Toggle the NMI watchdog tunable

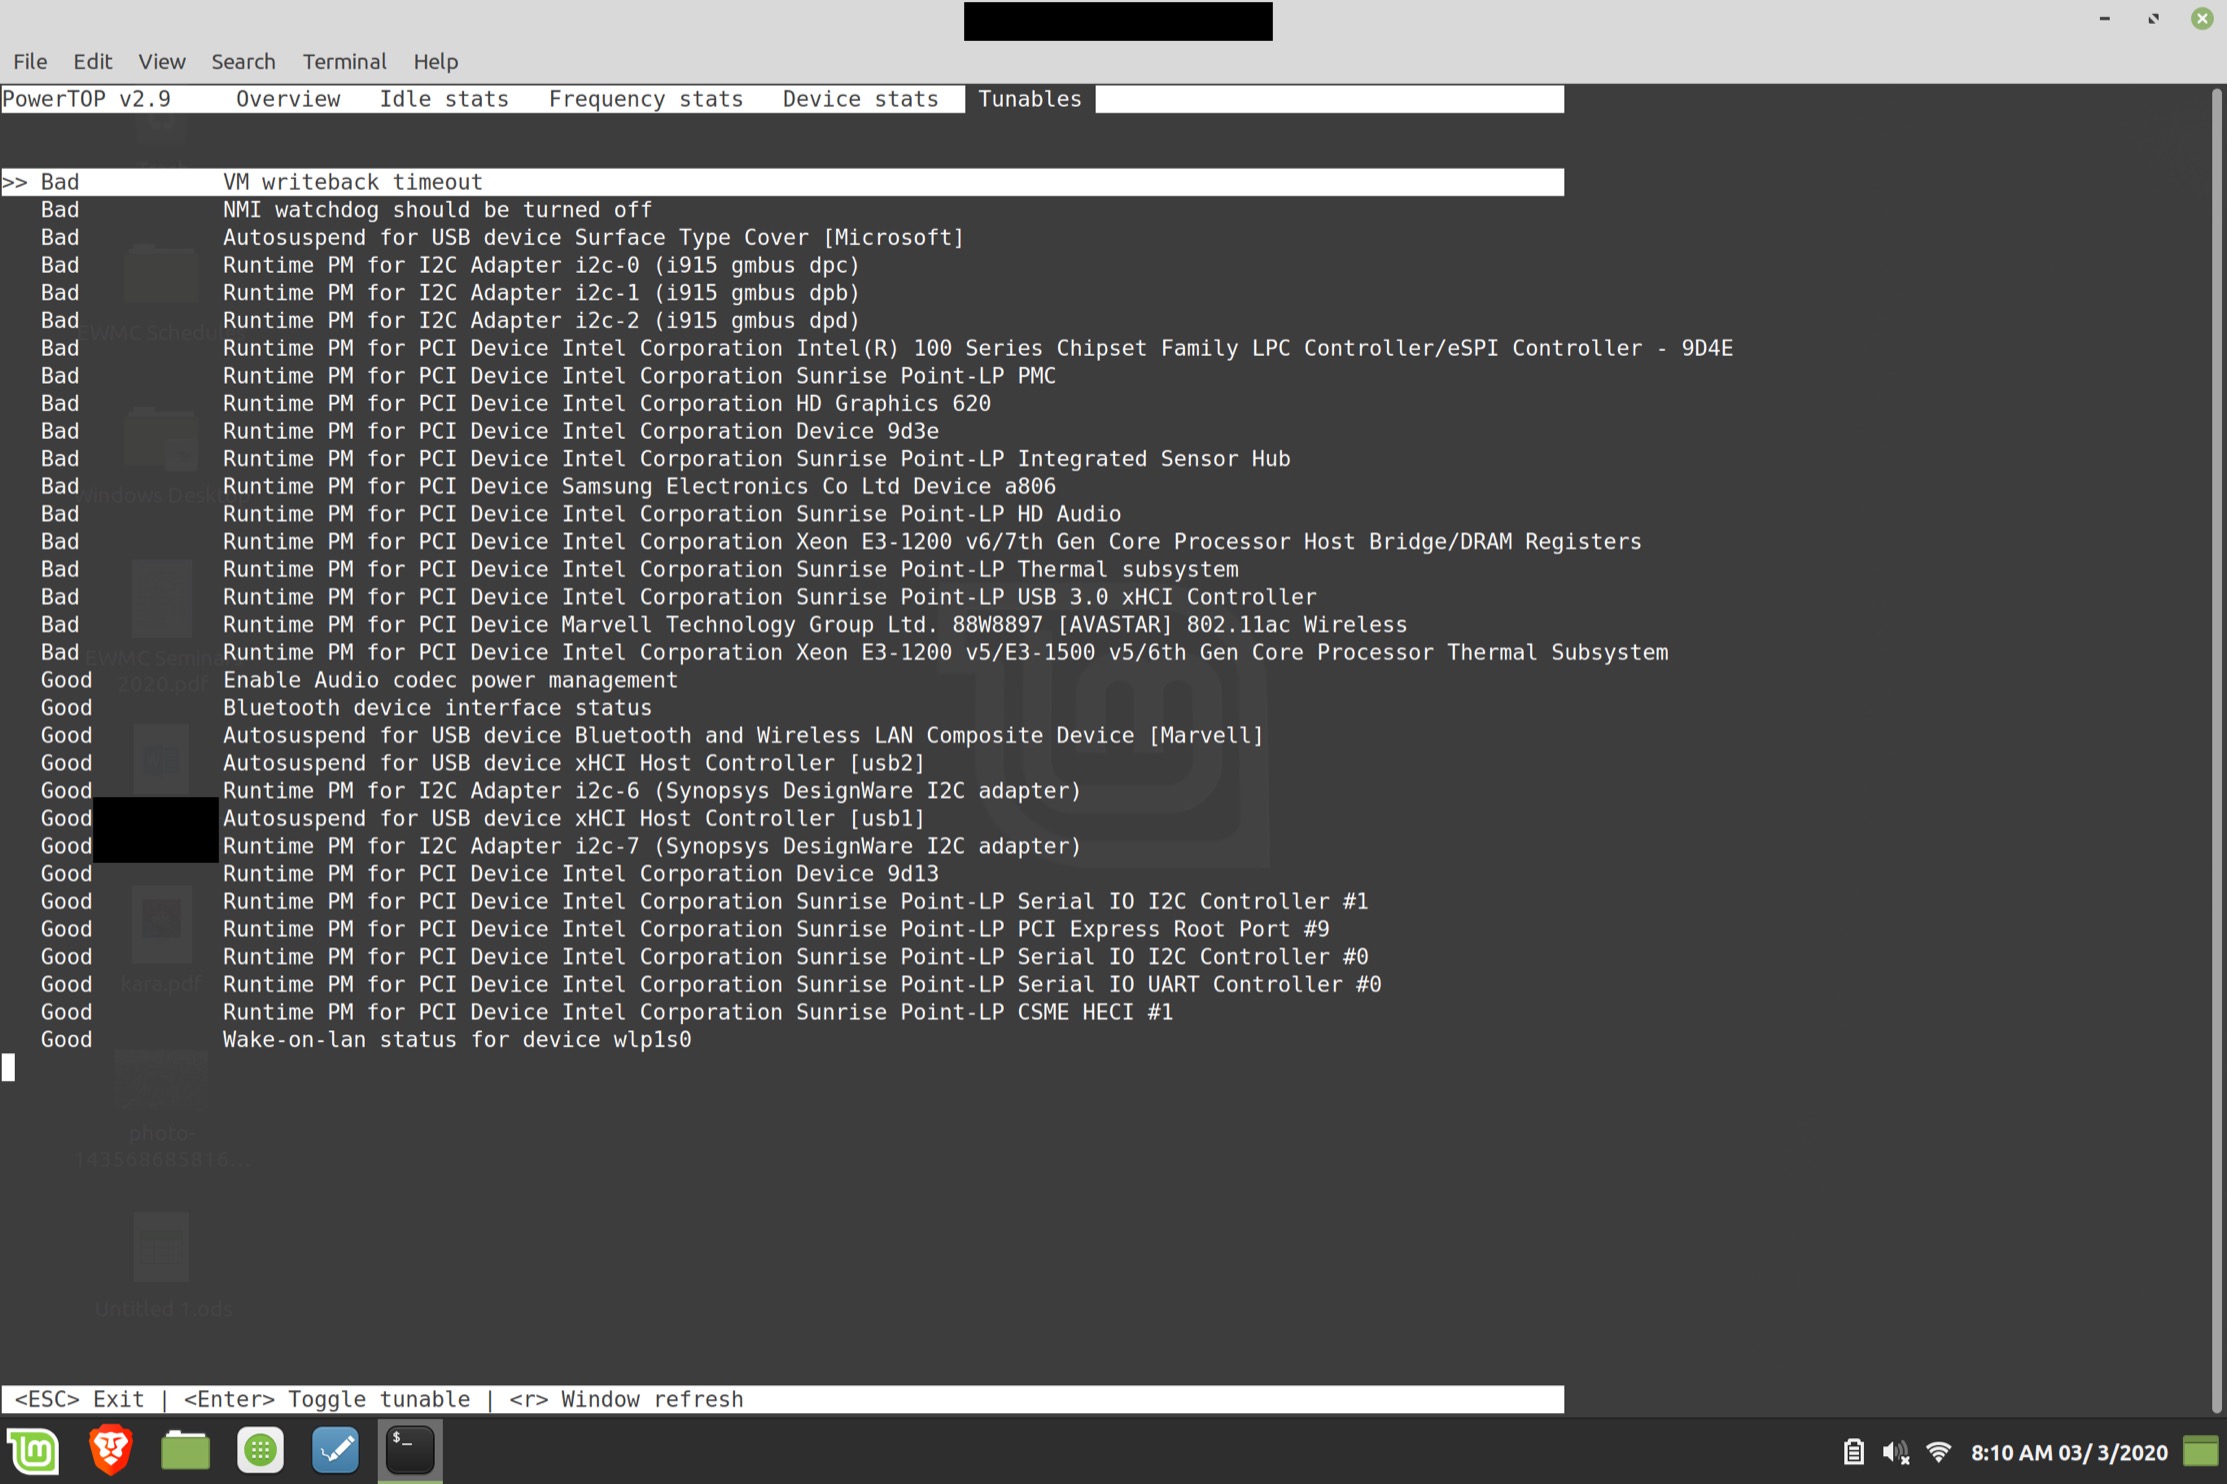tap(437, 209)
